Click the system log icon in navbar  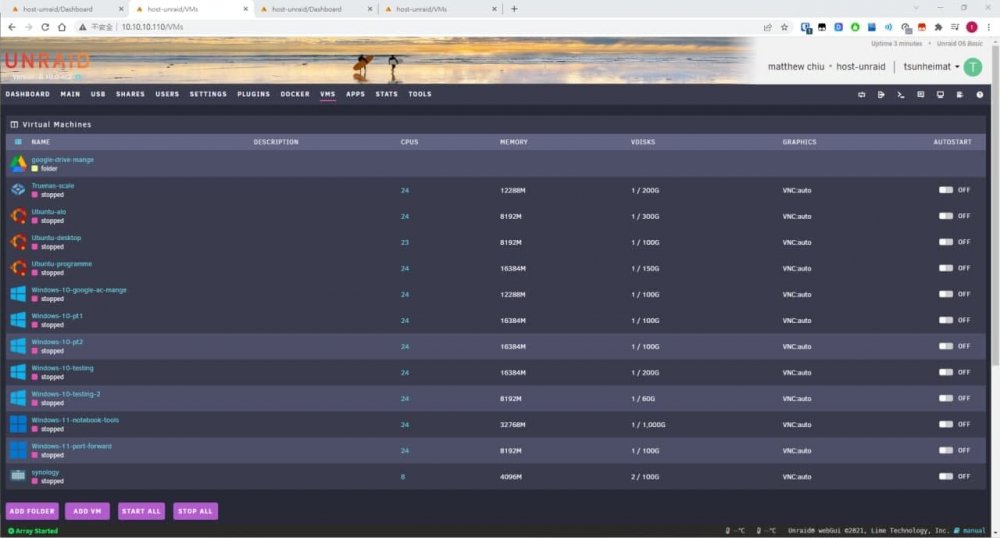pyautogui.click(x=960, y=94)
